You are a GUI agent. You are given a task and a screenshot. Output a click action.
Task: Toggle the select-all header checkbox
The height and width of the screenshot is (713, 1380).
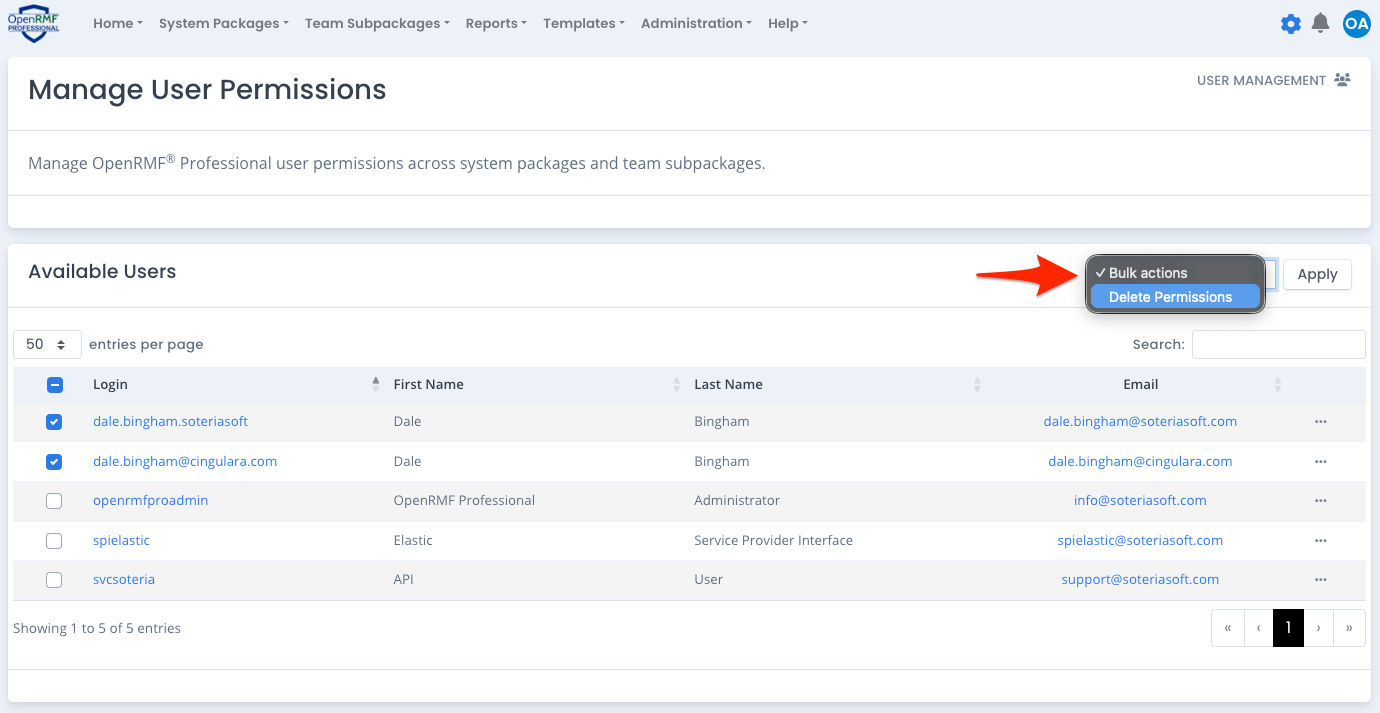55,385
